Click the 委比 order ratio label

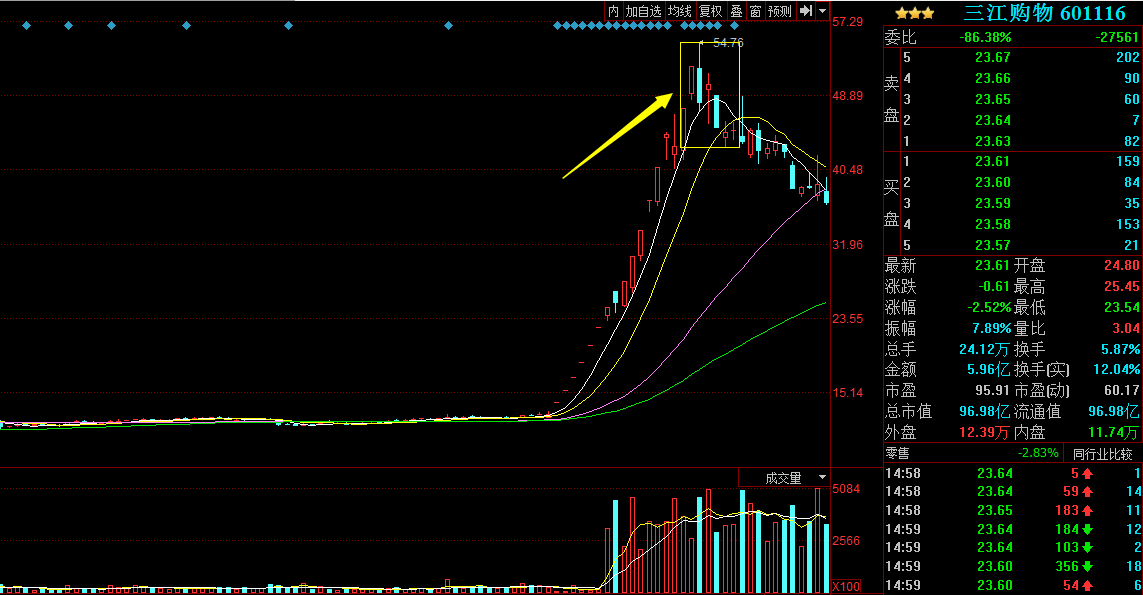click(x=899, y=37)
